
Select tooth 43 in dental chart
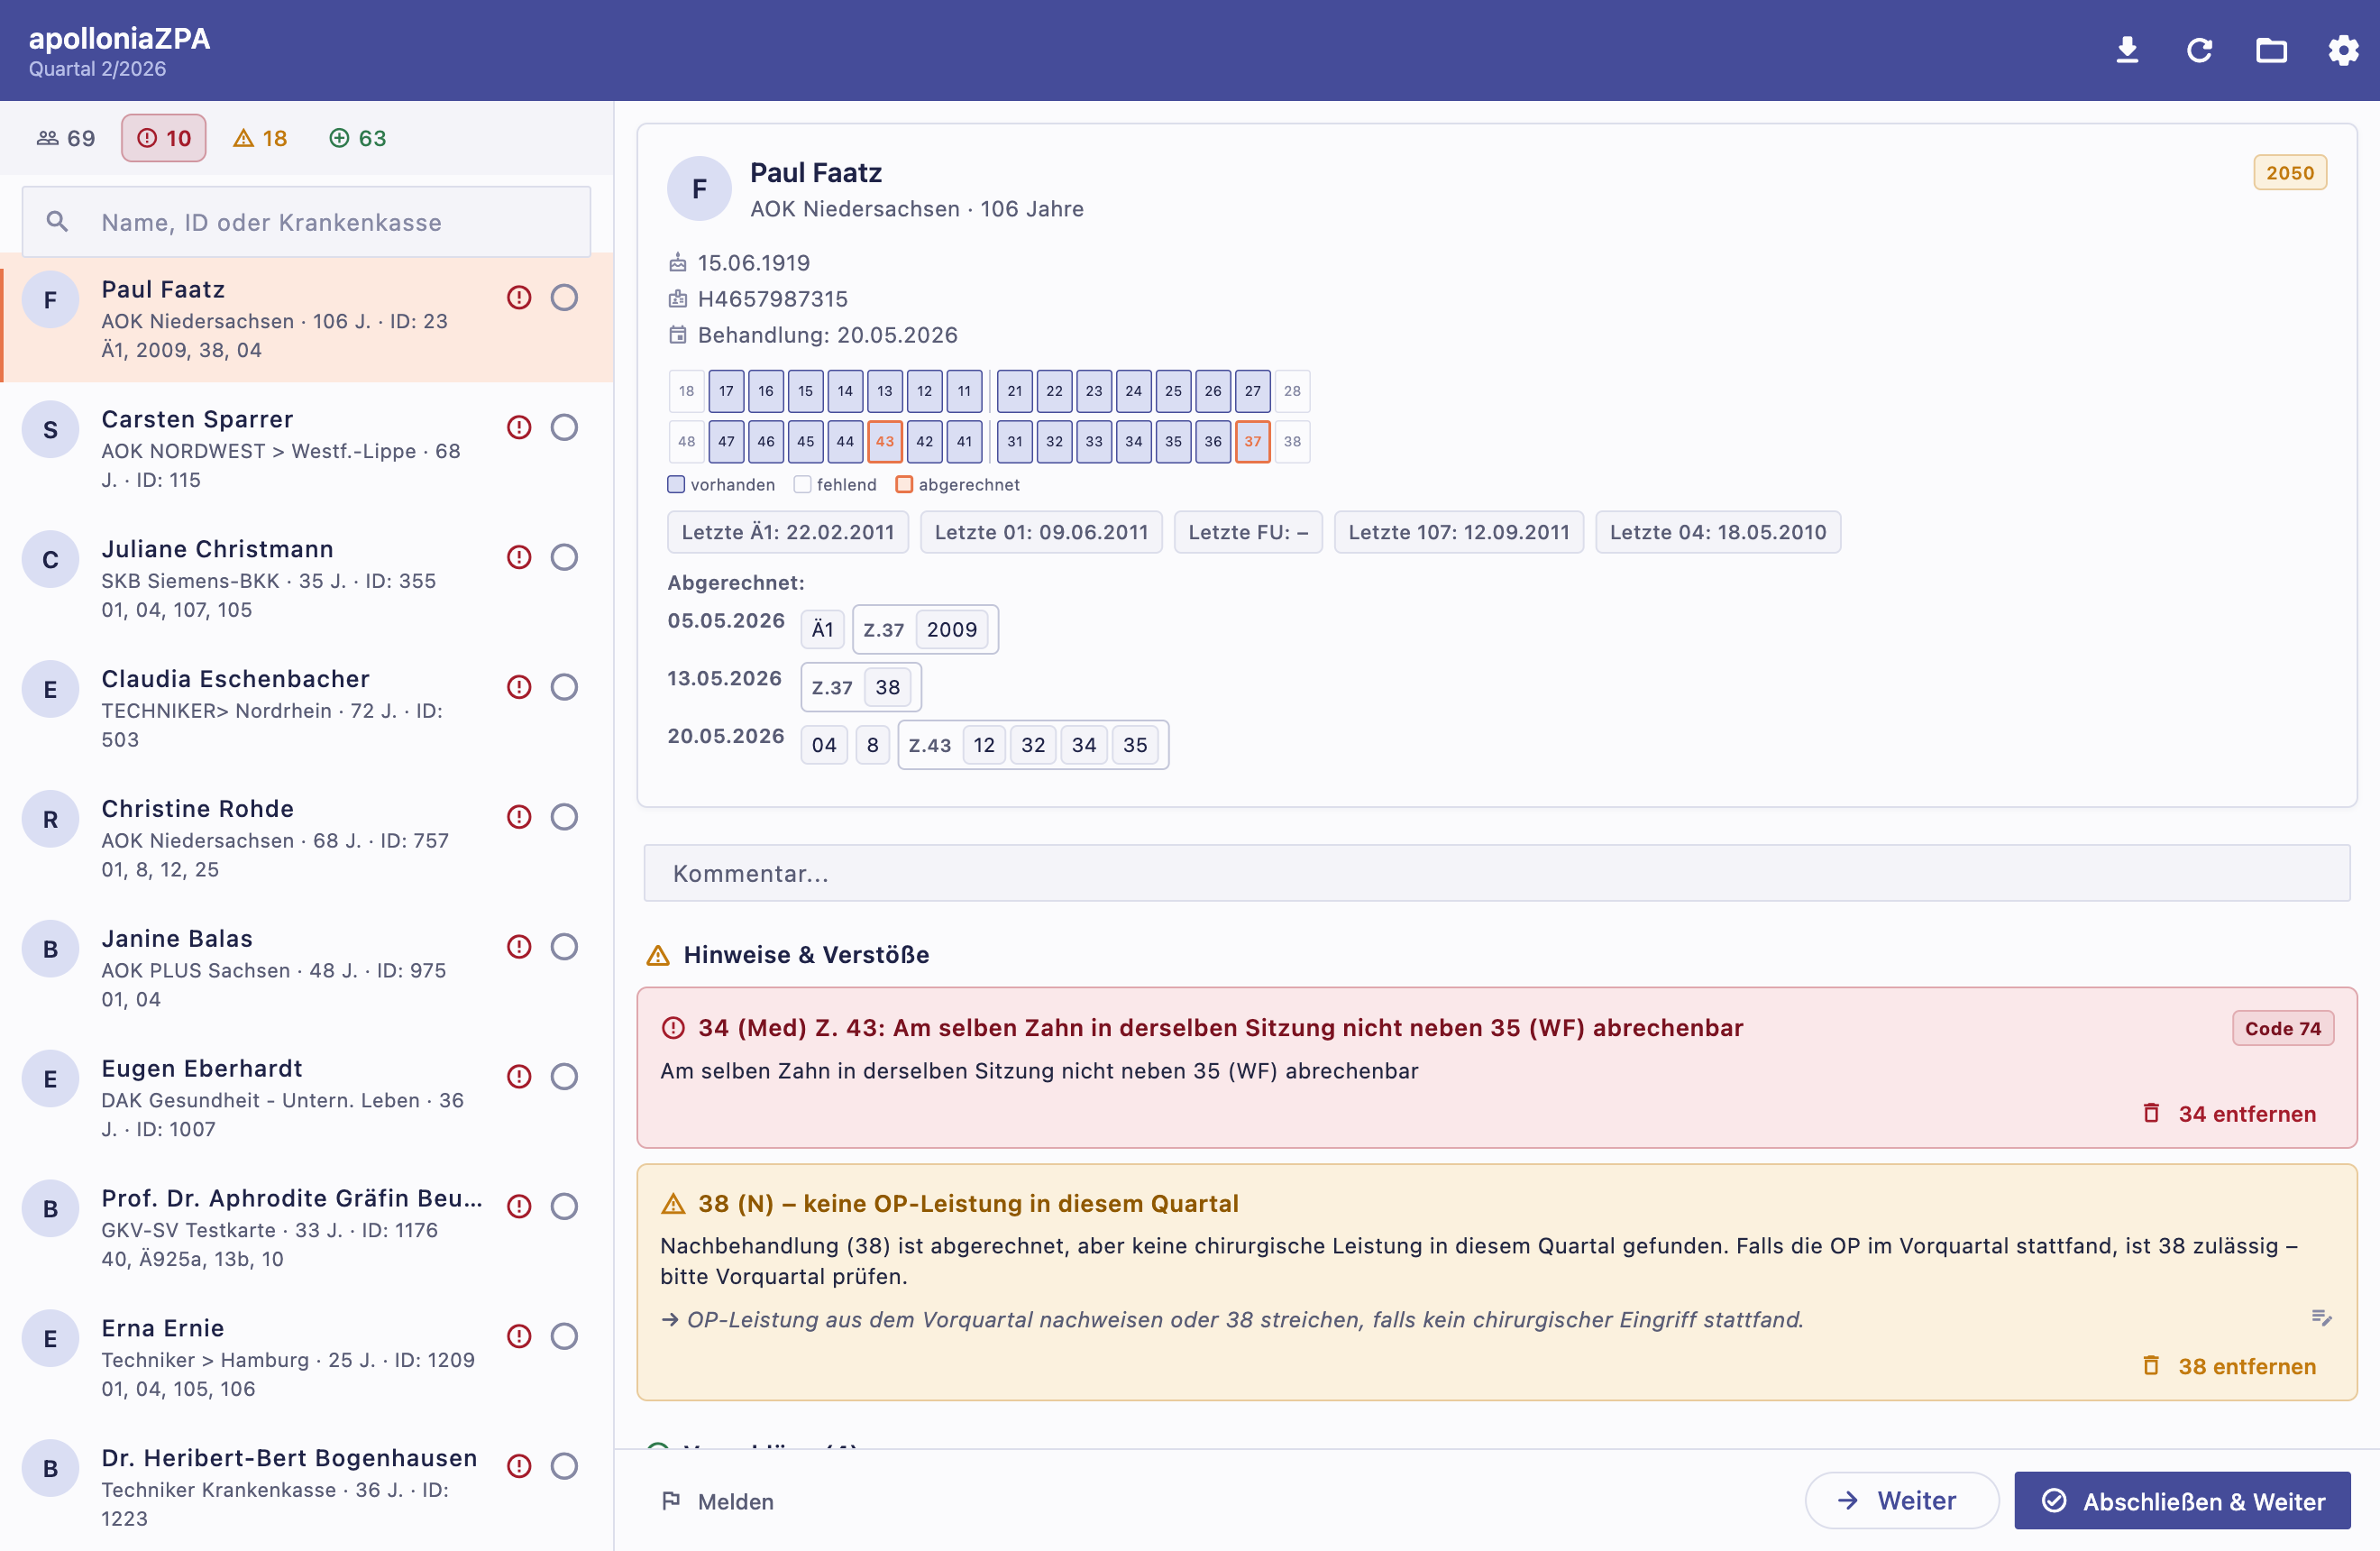click(x=885, y=441)
